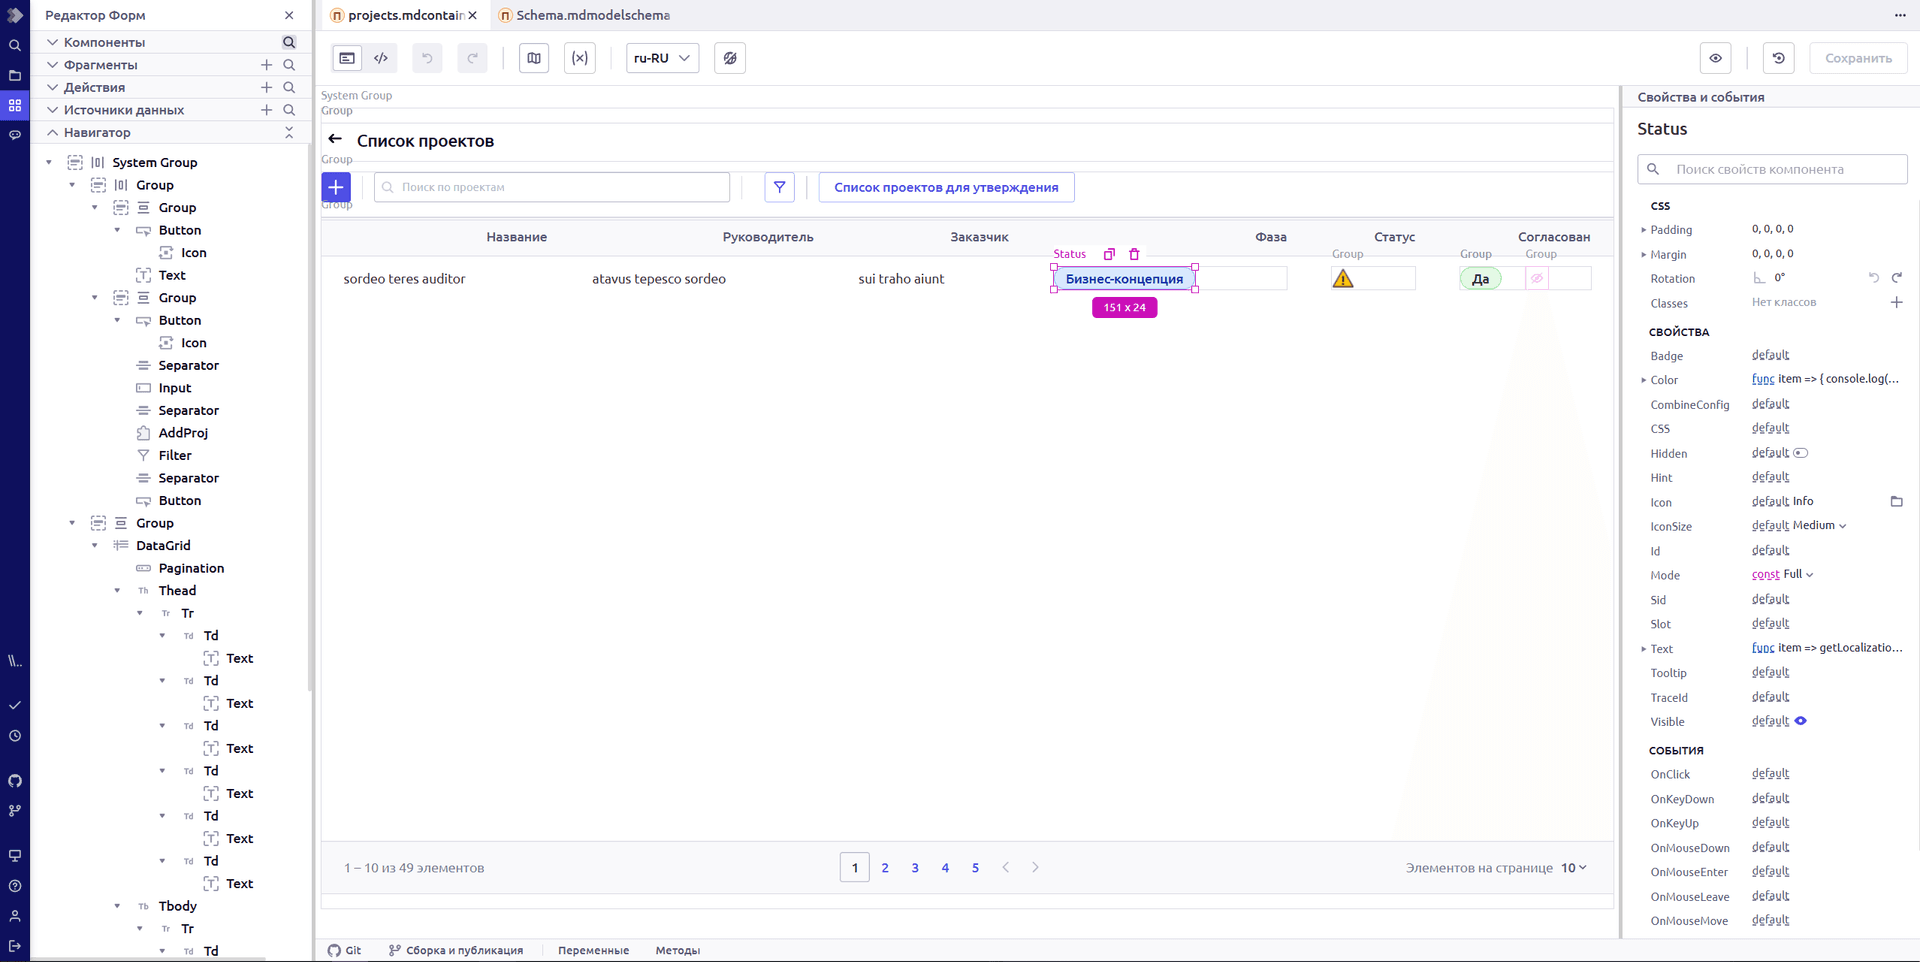Image resolution: width=1920 pixels, height=962 pixels.
Task: Open the chat bubble icon in the left sidebar
Action: 15,135
